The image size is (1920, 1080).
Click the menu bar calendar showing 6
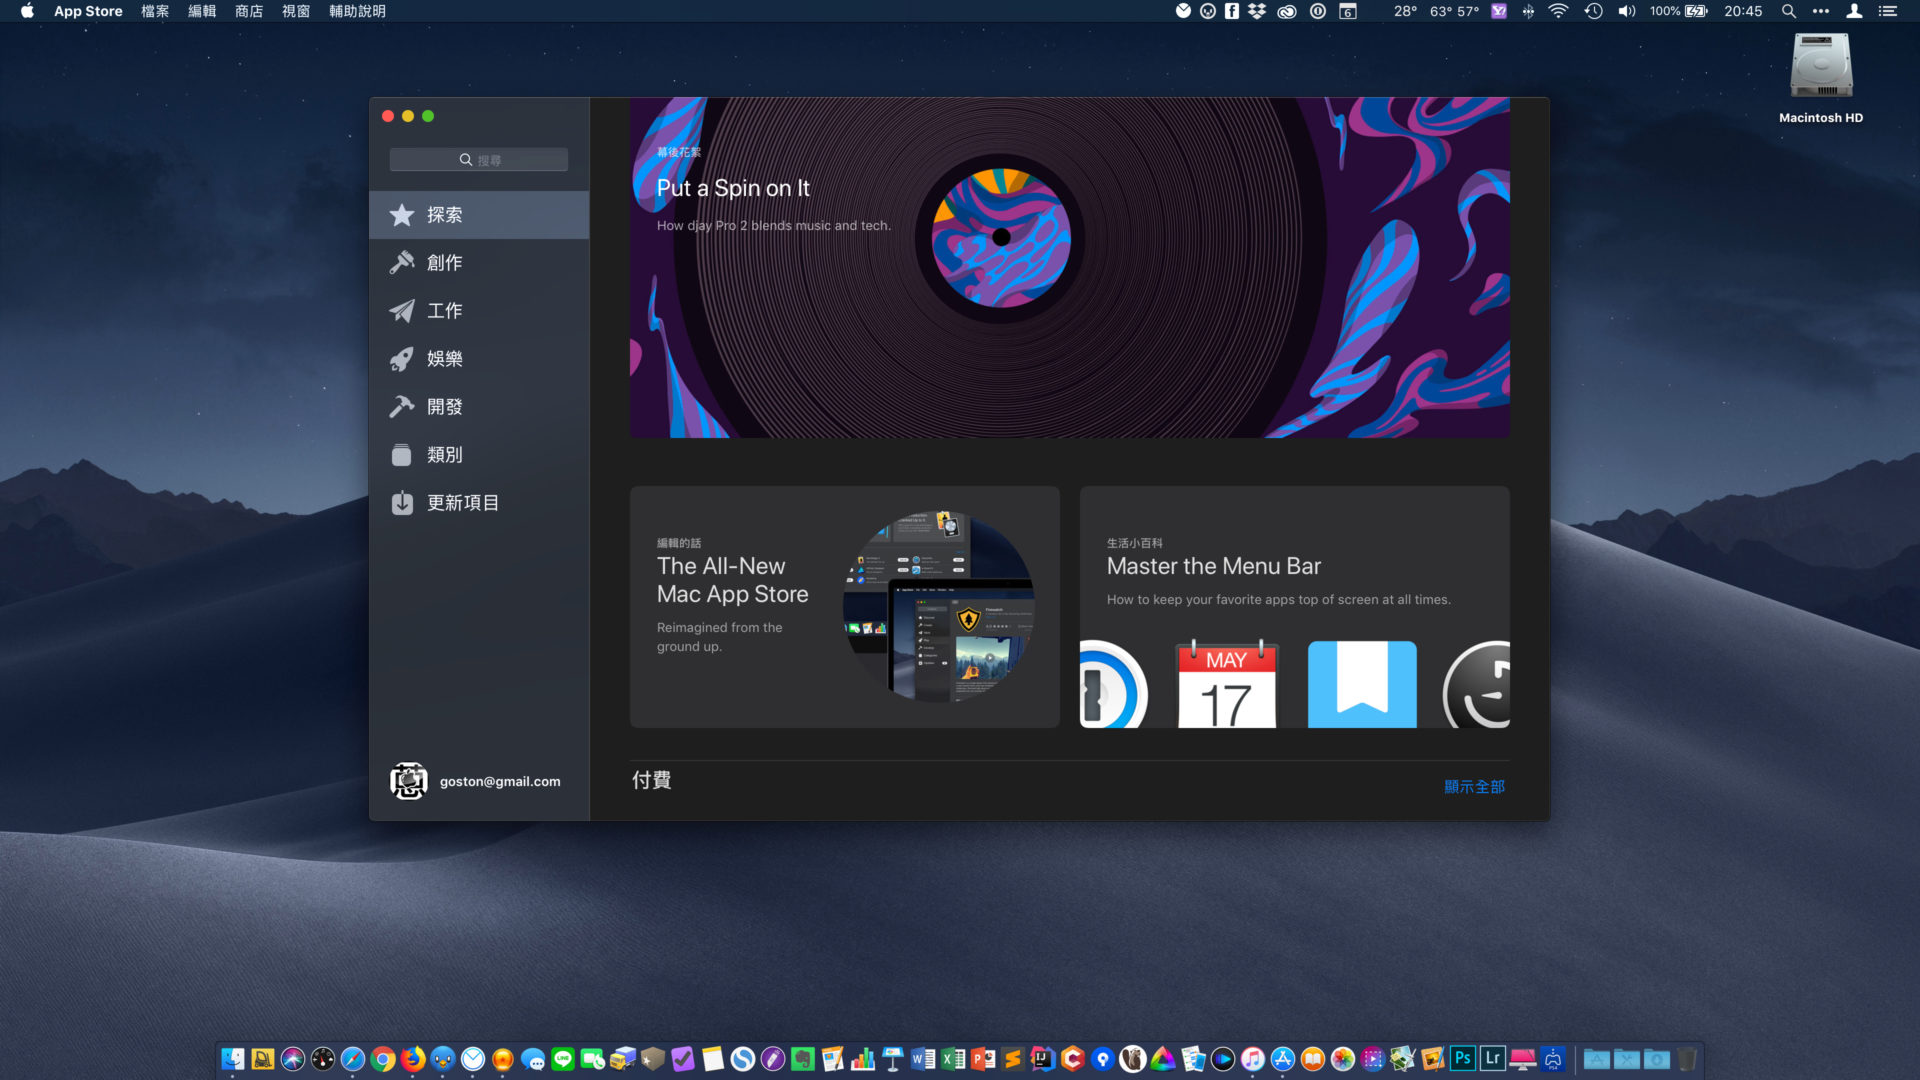pyautogui.click(x=1348, y=11)
